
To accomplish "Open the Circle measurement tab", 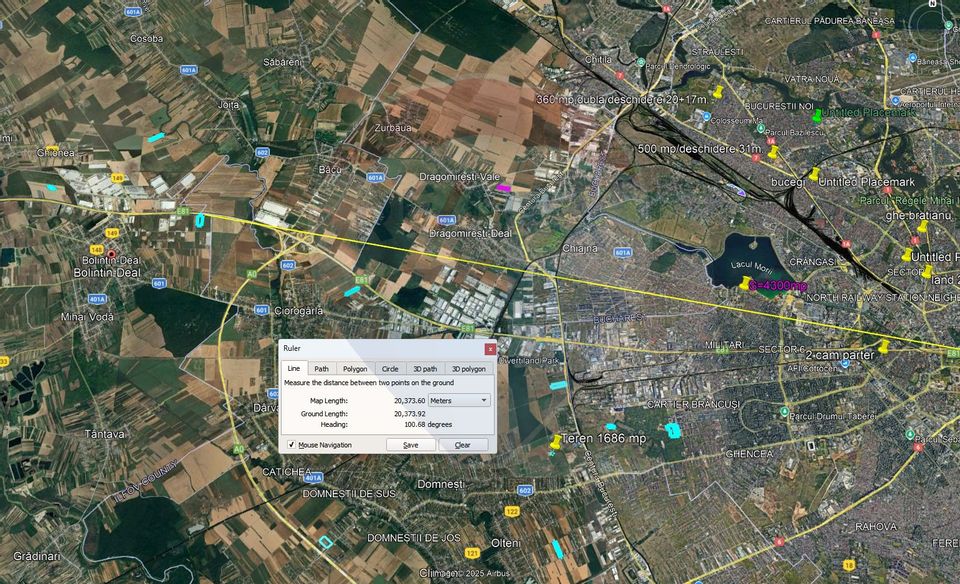I will (391, 369).
